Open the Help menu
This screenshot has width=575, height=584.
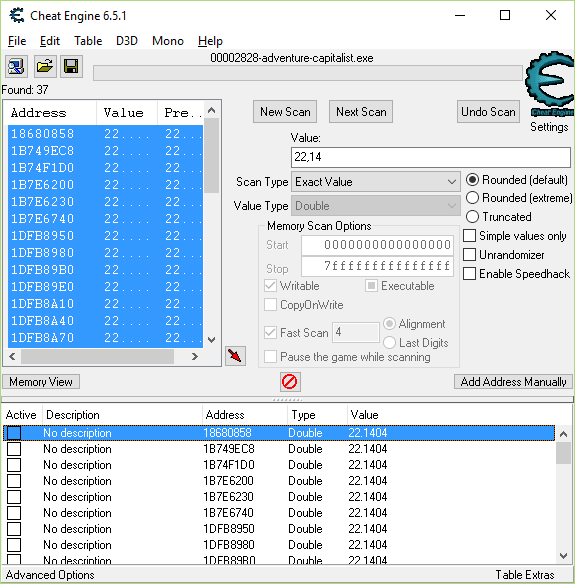pyautogui.click(x=210, y=41)
